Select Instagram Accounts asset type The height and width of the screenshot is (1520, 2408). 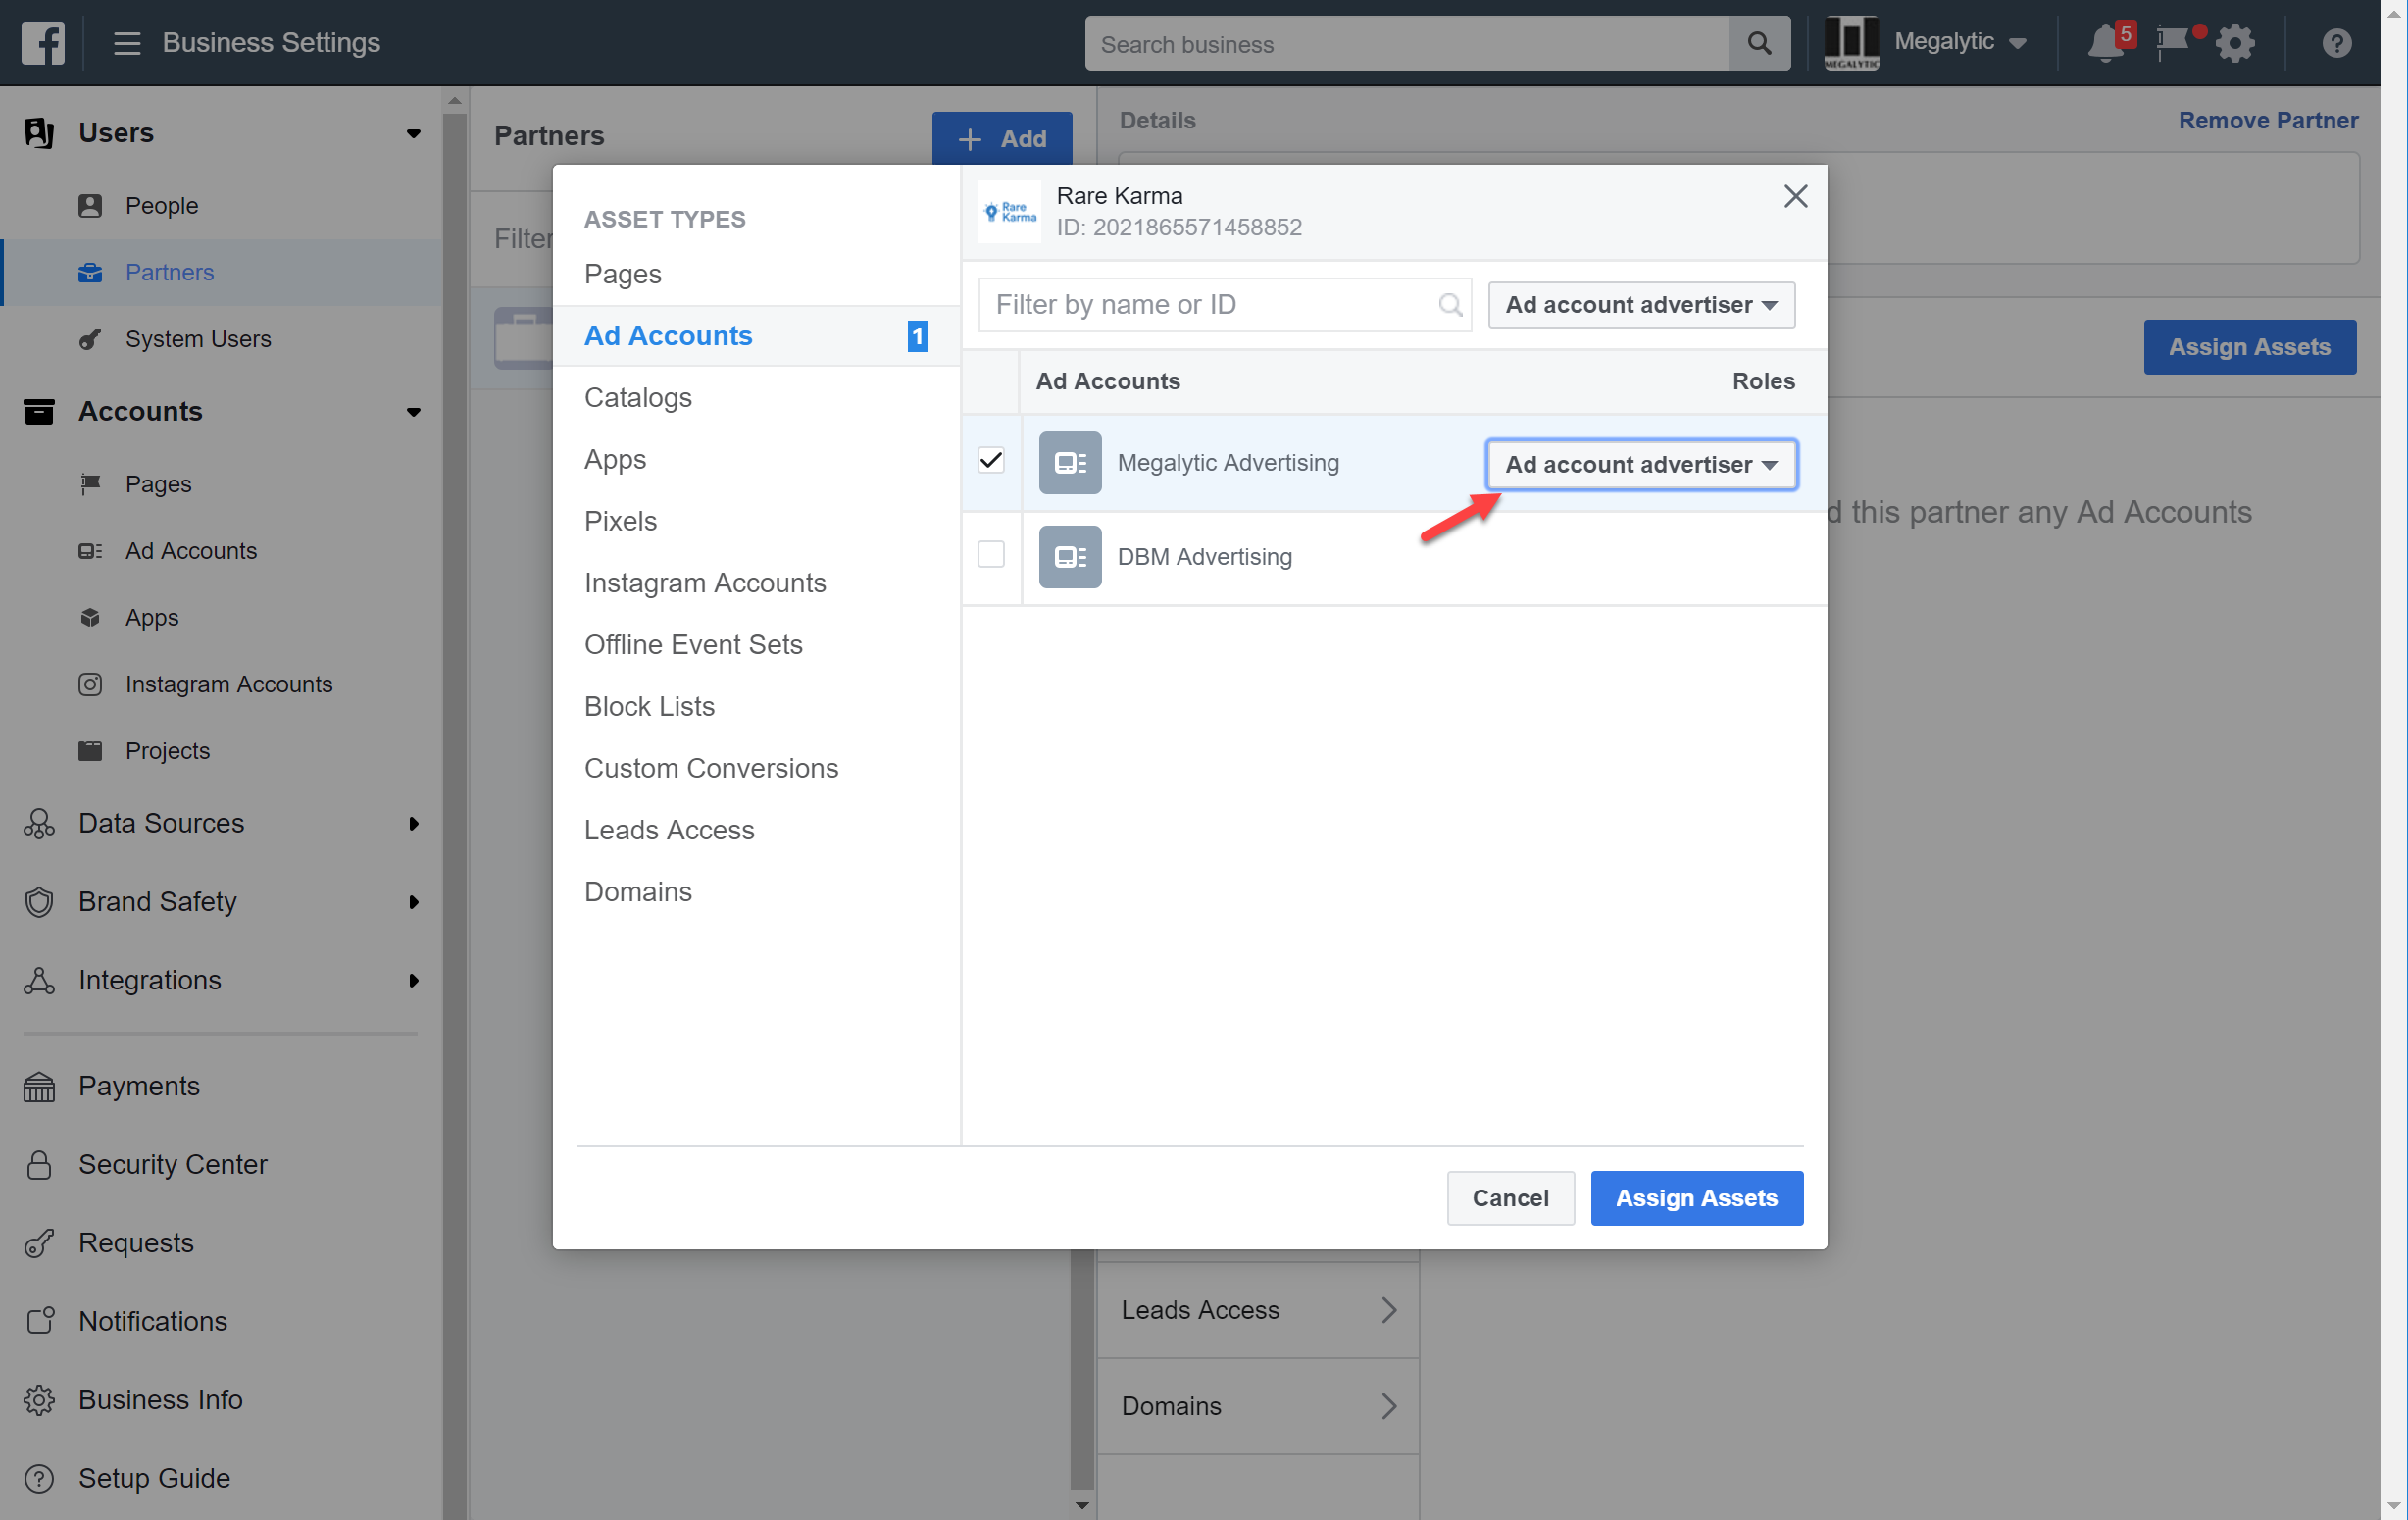coord(705,583)
